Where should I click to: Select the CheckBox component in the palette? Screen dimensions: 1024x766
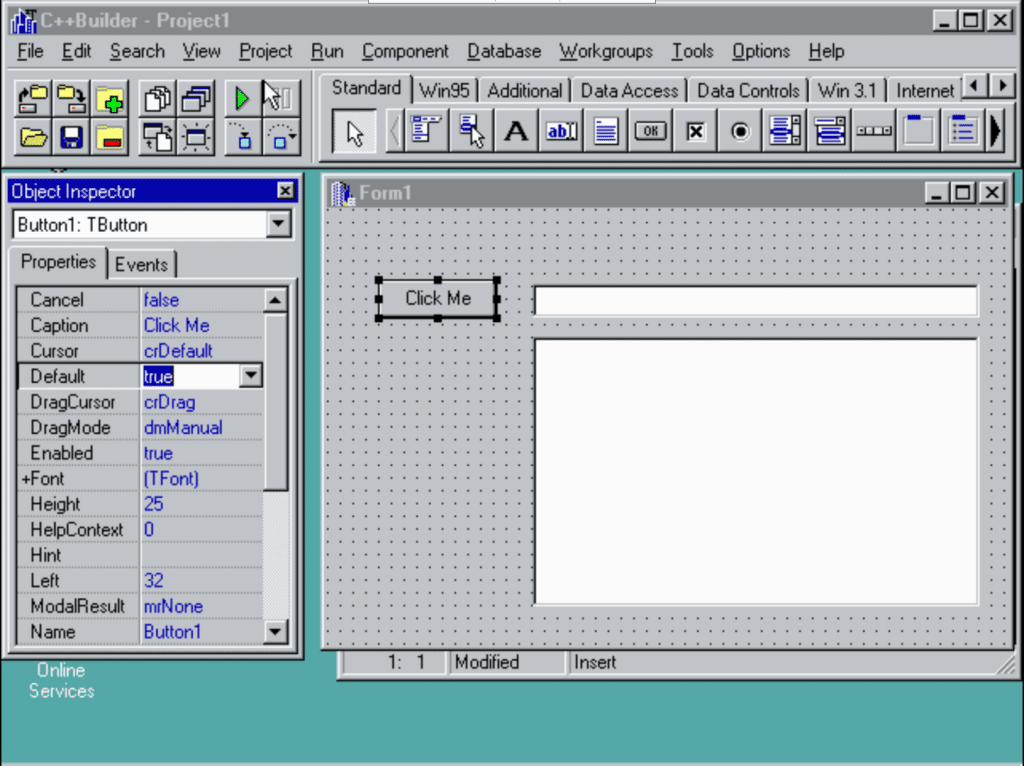click(x=696, y=131)
